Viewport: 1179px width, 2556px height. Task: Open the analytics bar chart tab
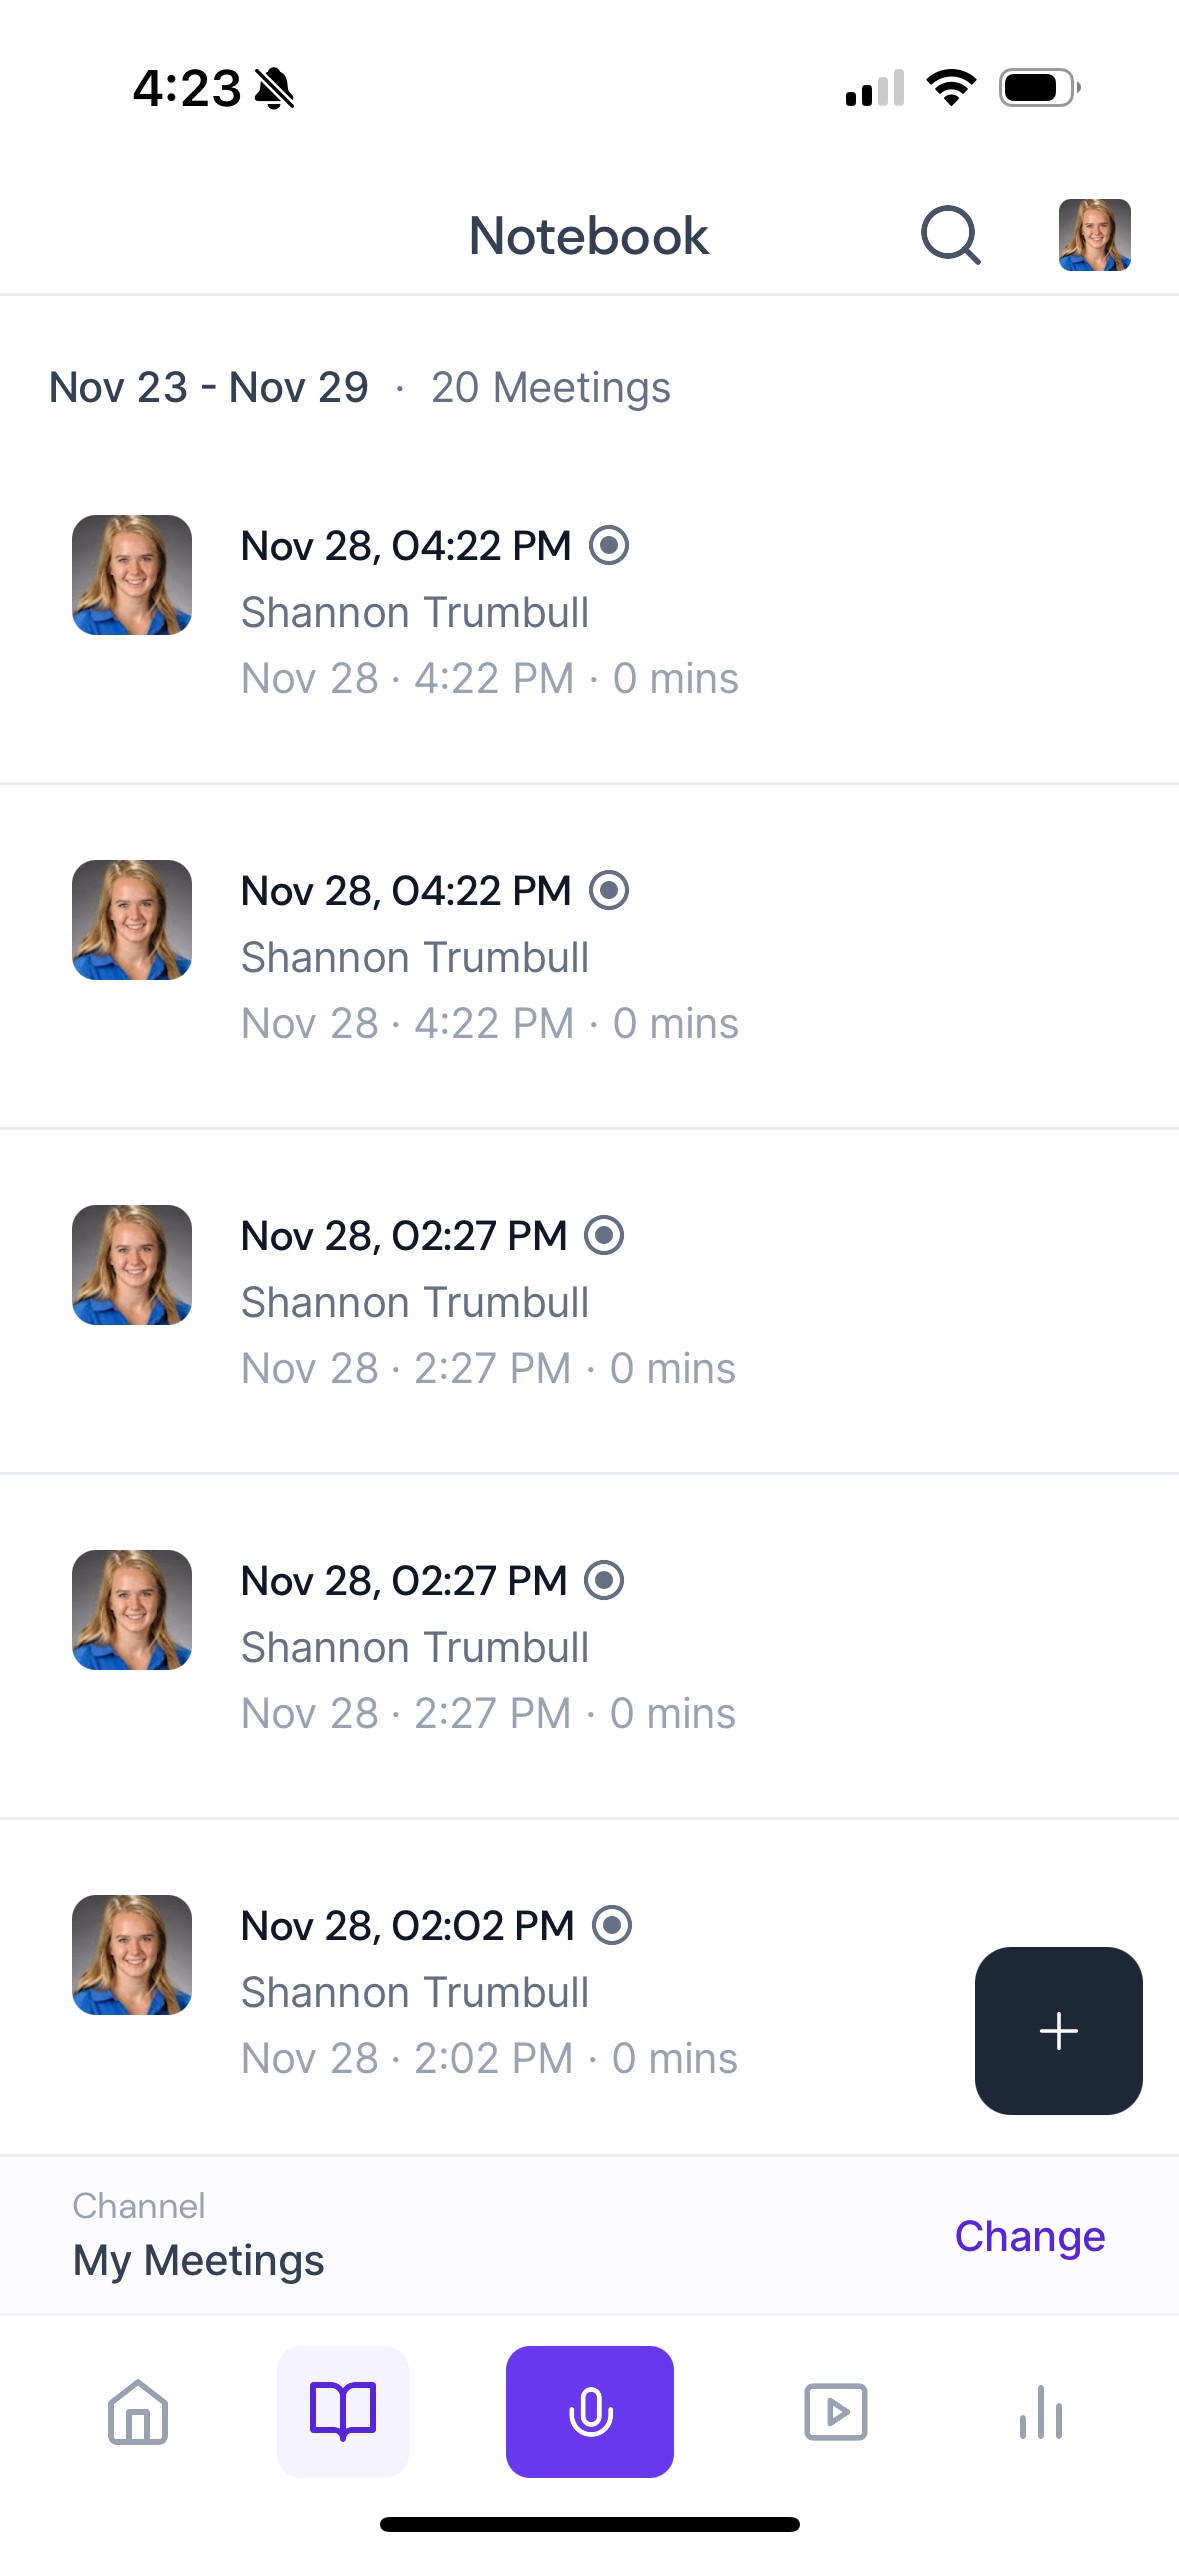point(1040,2412)
